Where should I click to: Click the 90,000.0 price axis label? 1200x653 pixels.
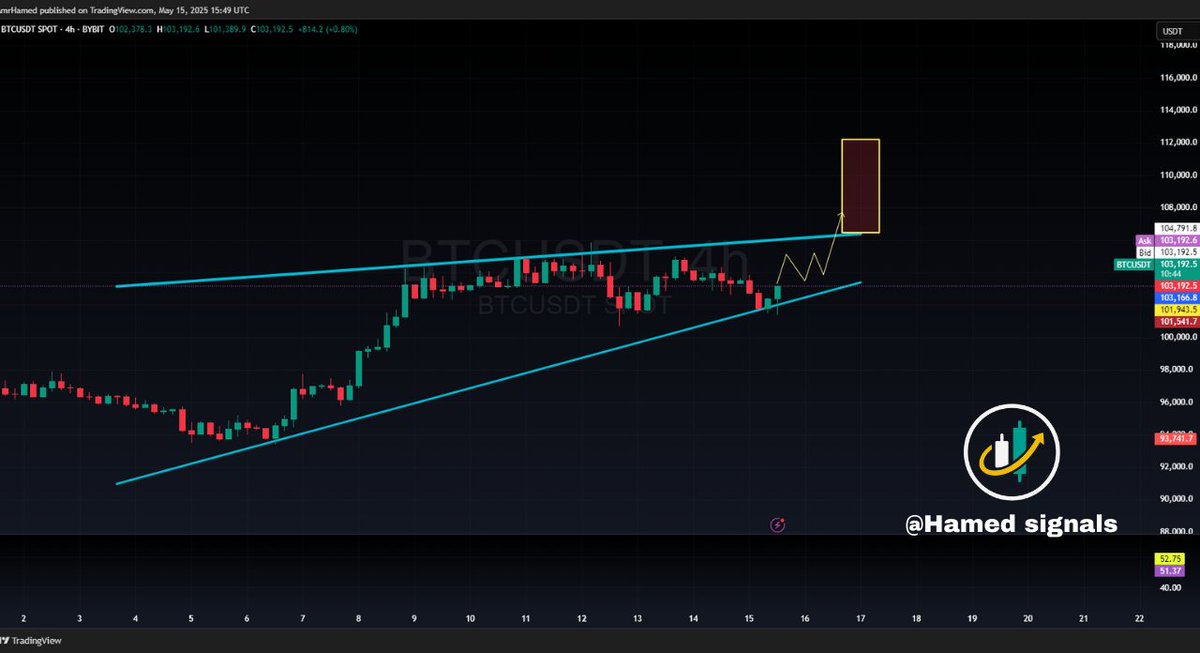click(x=1177, y=498)
